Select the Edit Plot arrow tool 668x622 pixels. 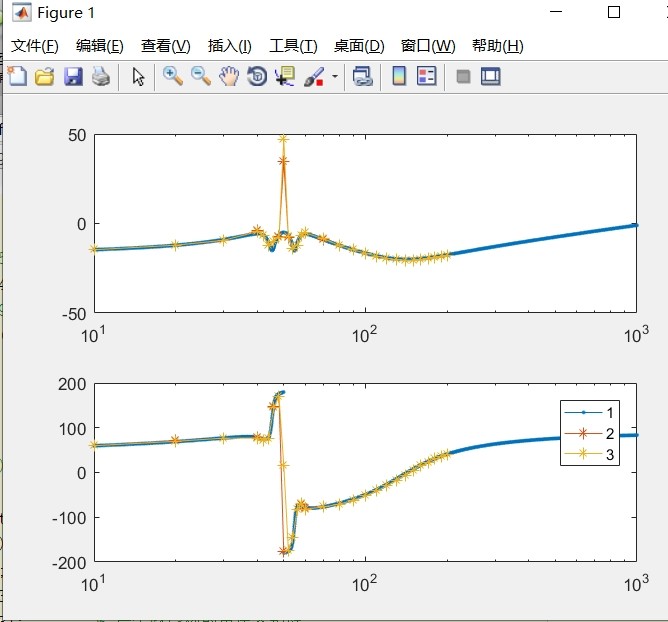tap(138, 77)
